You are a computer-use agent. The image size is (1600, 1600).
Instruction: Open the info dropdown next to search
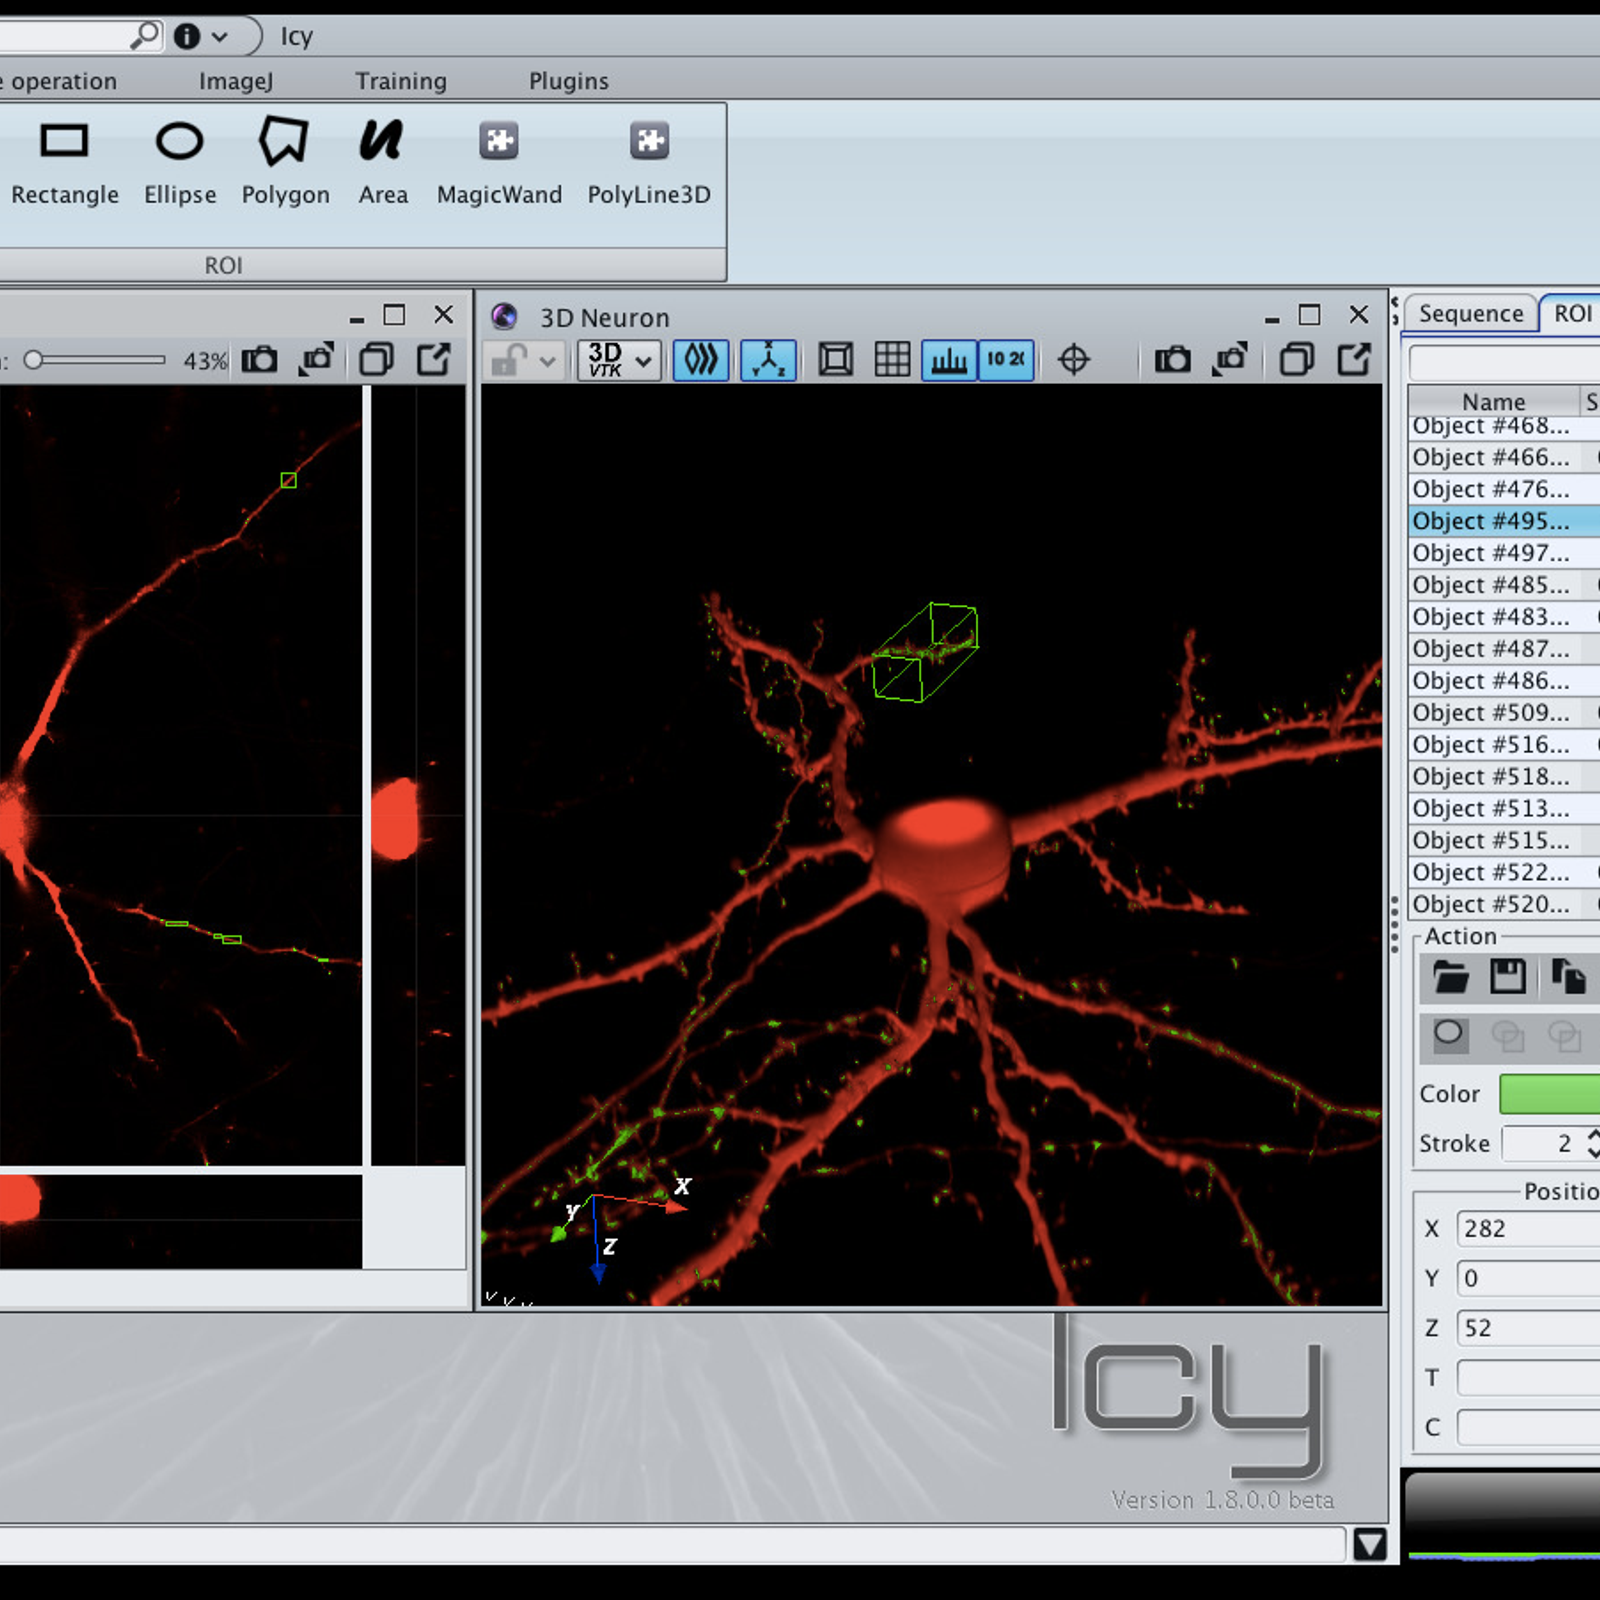tap(201, 37)
